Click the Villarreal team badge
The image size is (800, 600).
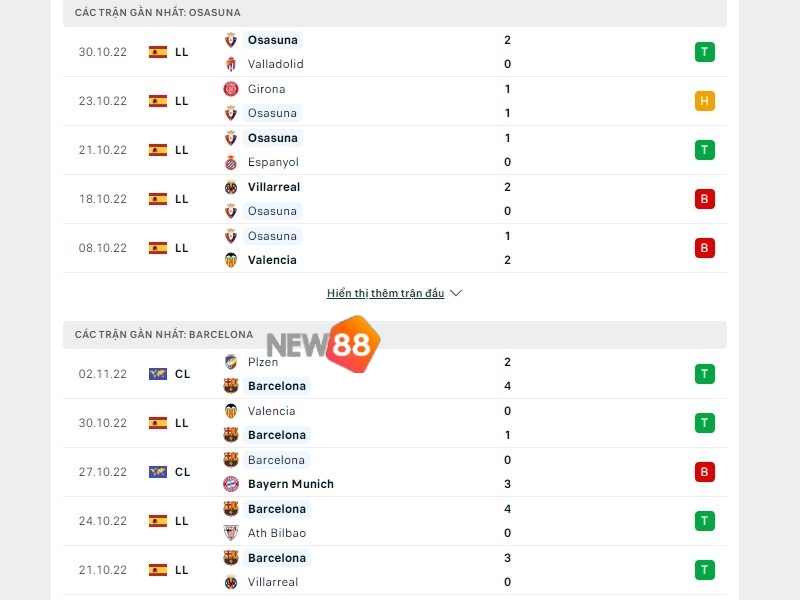(x=229, y=187)
